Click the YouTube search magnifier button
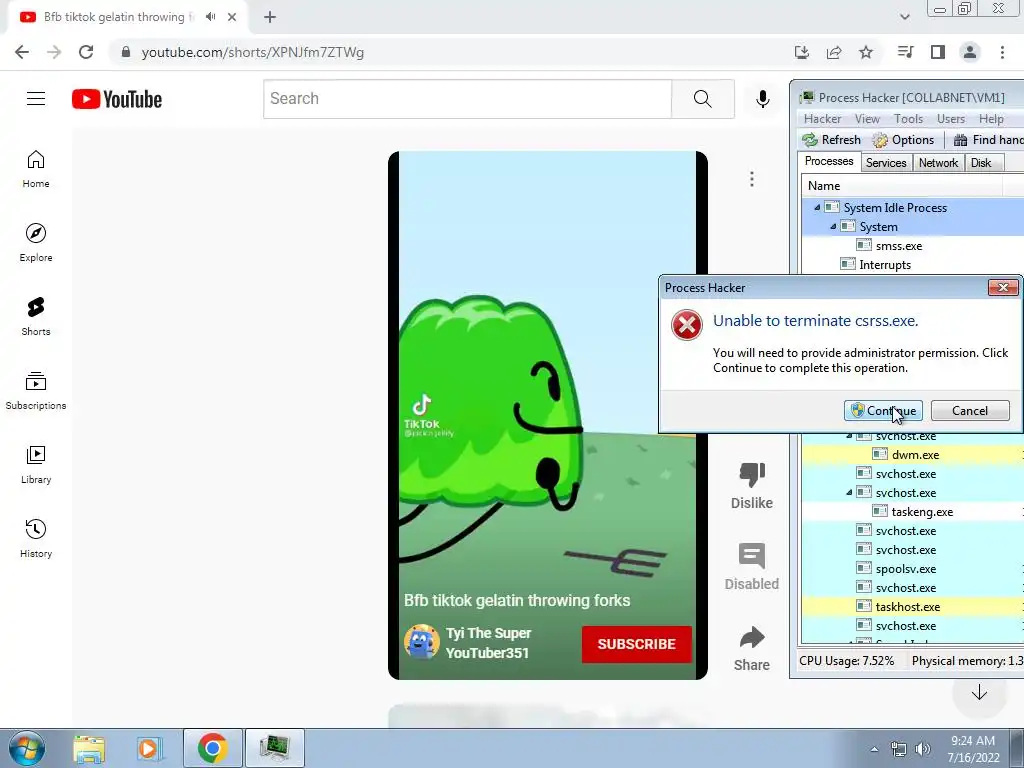This screenshot has width=1024, height=768. (x=703, y=99)
